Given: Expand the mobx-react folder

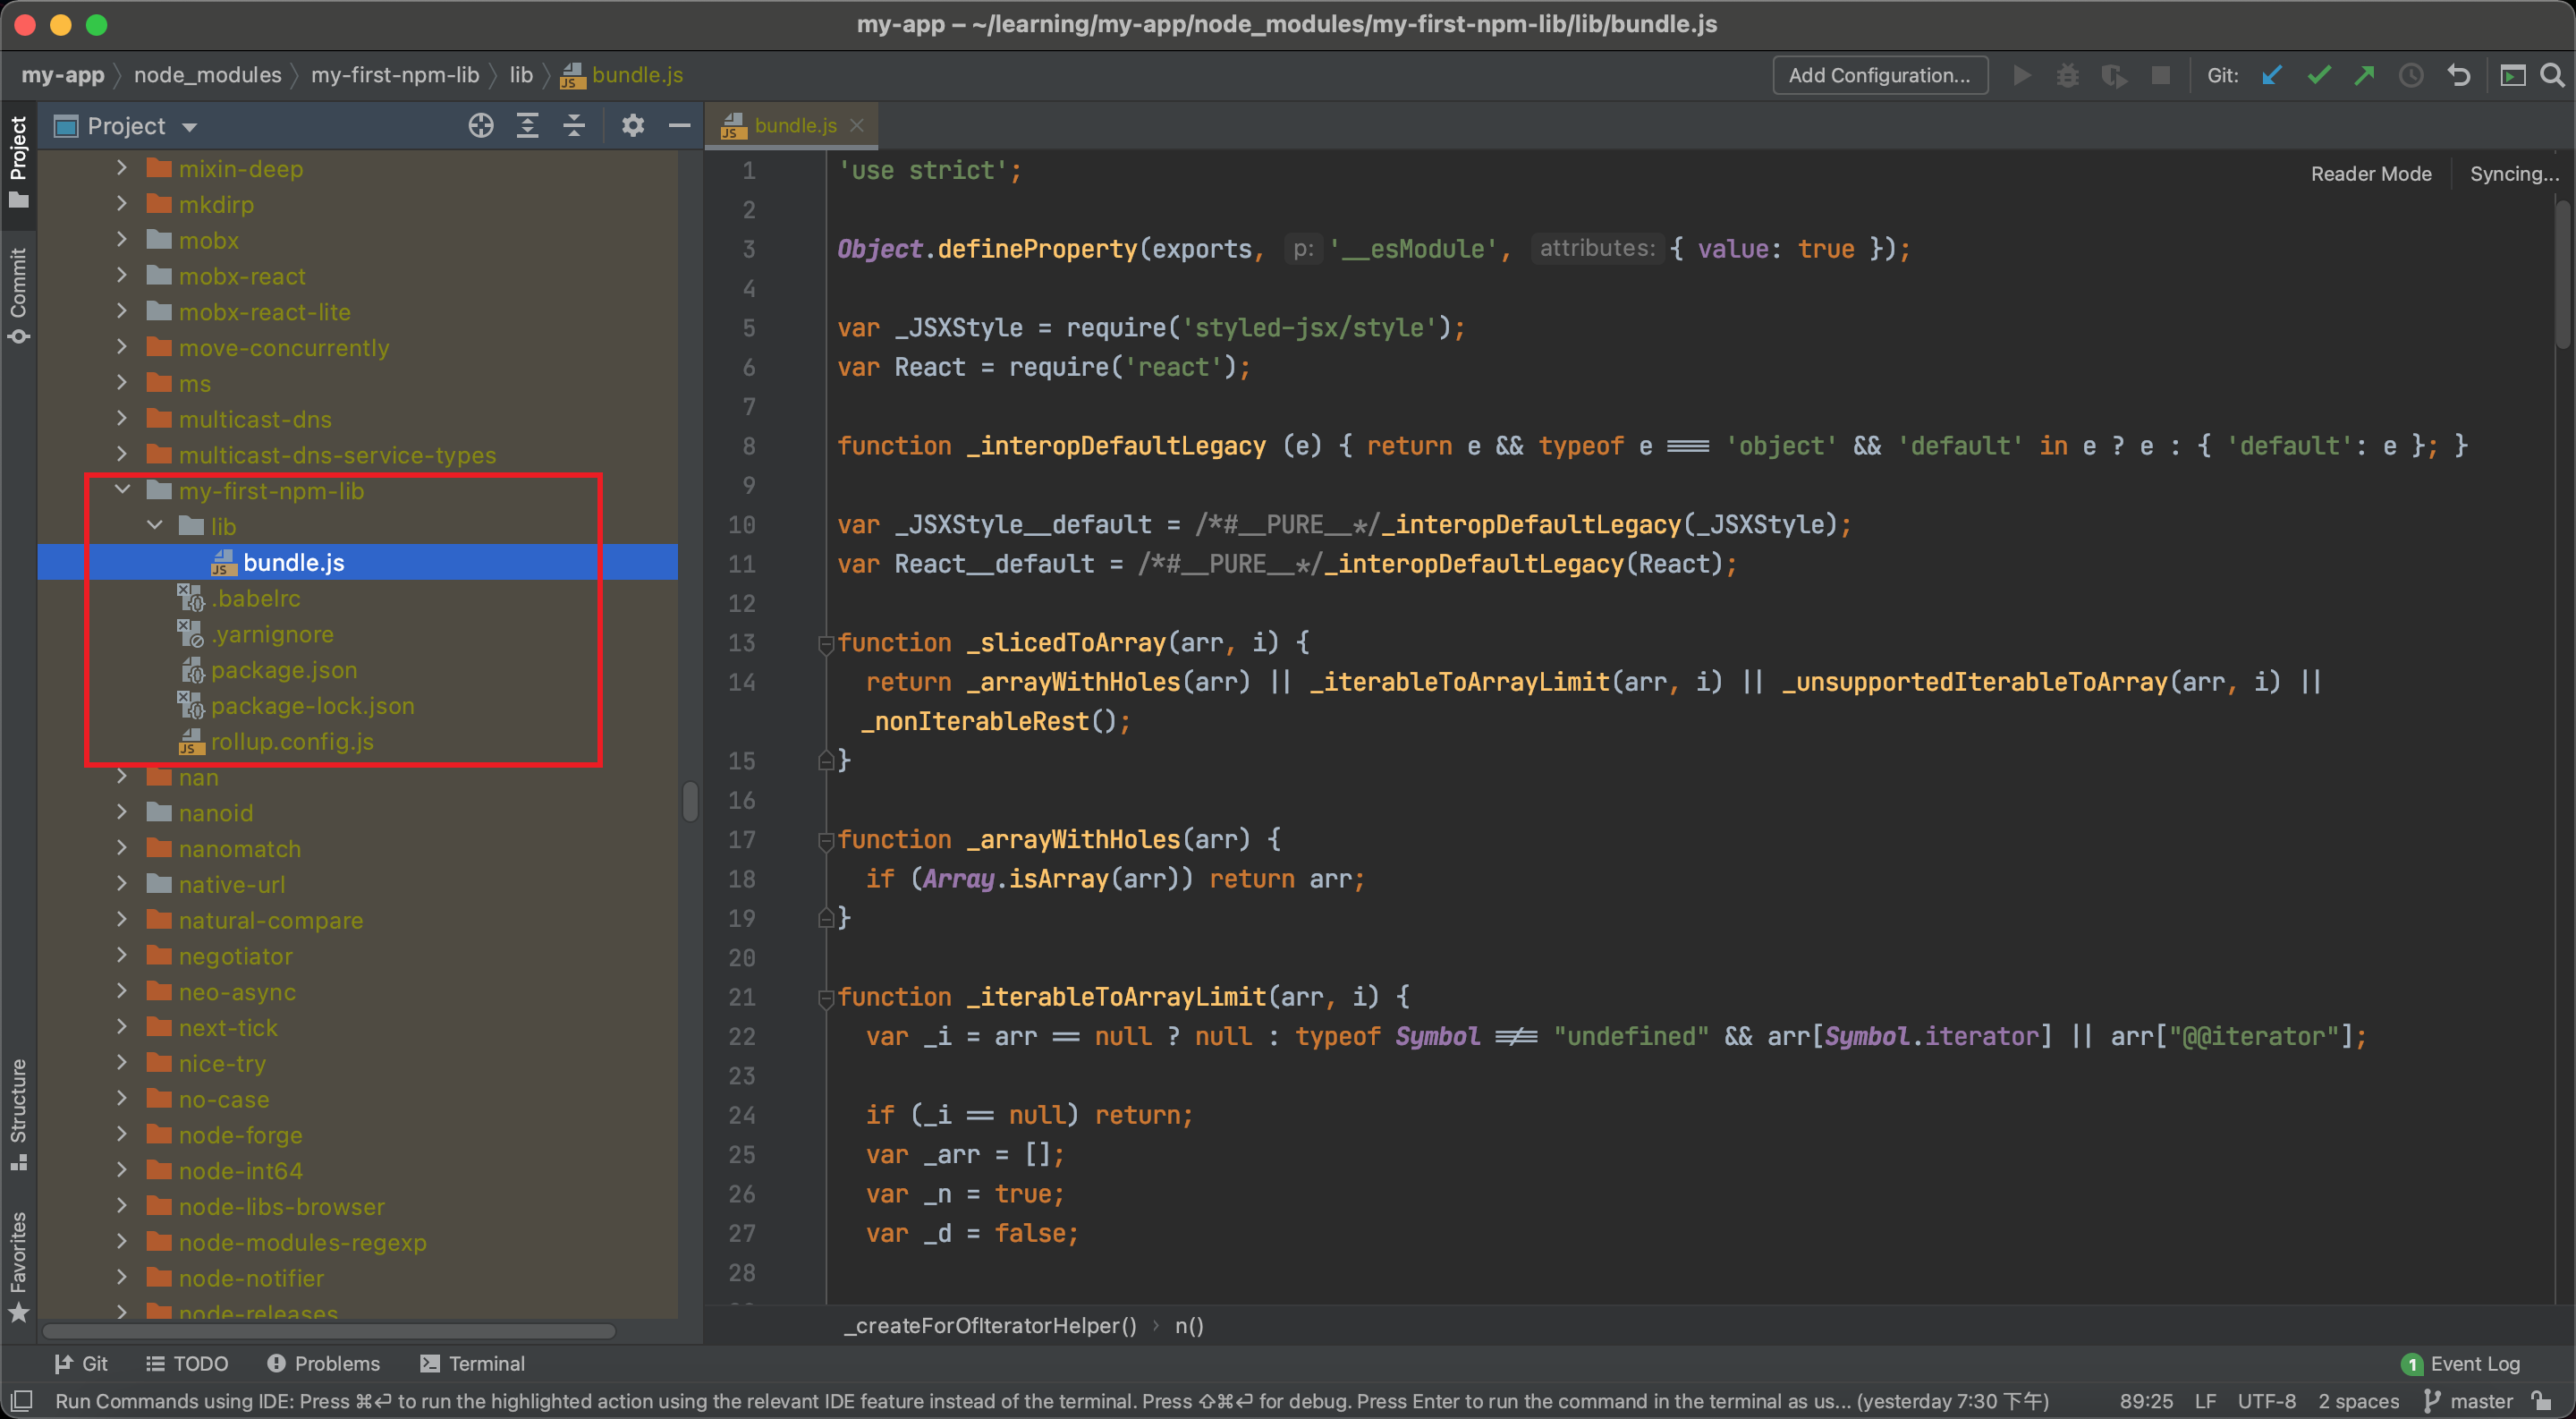Looking at the screenshot, I should [x=123, y=276].
